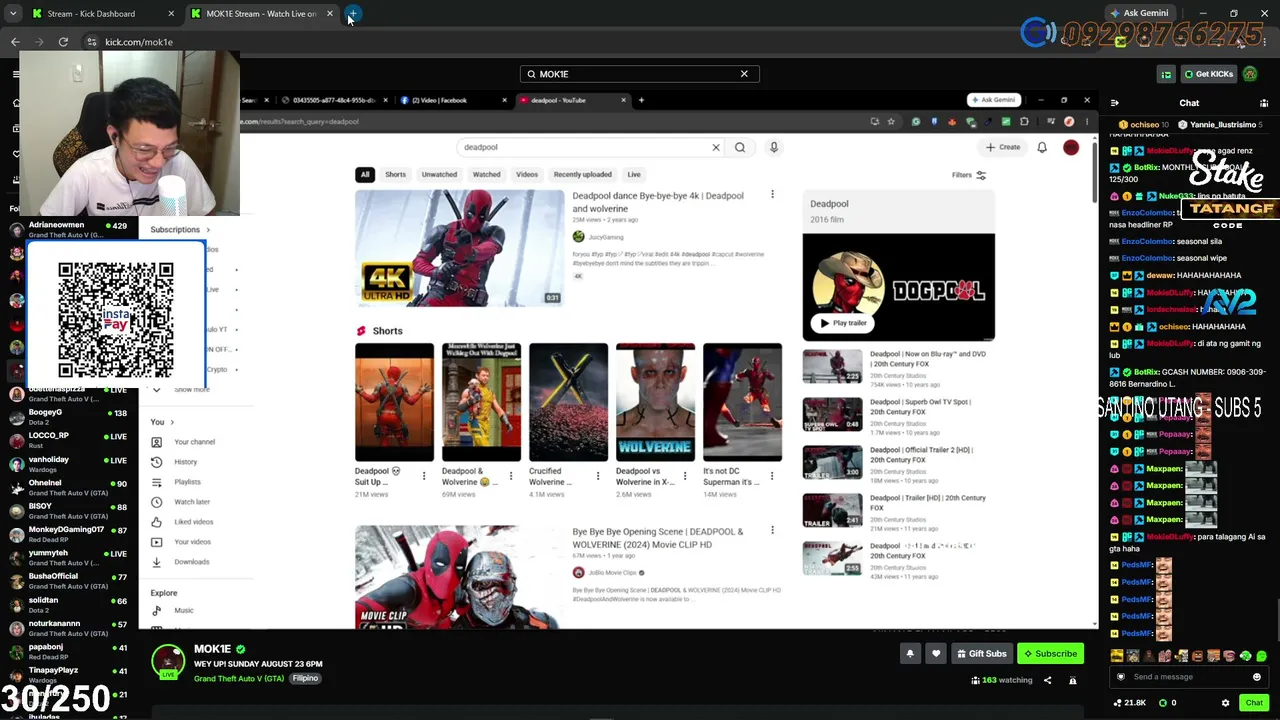Open the chat viewers list icon
The image size is (1280, 720).
pyautogui.click(x=1264, y=103)
